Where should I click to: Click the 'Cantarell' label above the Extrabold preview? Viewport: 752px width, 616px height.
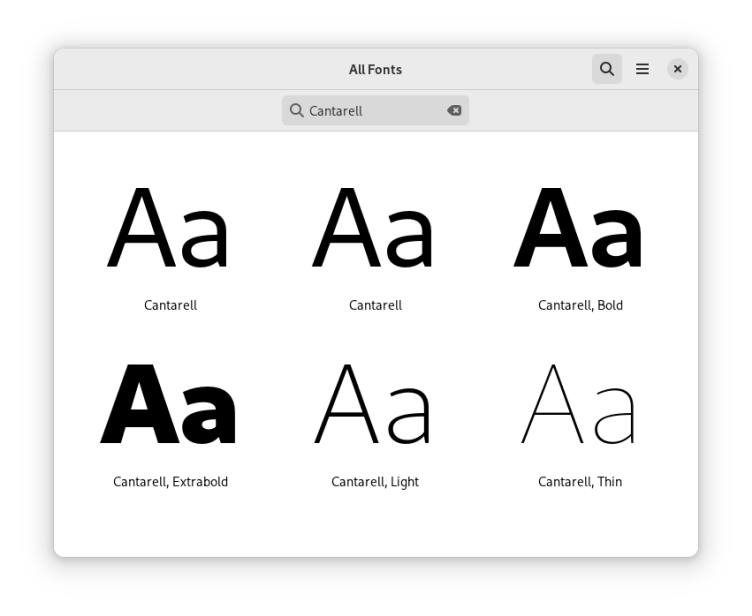(x=170, y=305)
